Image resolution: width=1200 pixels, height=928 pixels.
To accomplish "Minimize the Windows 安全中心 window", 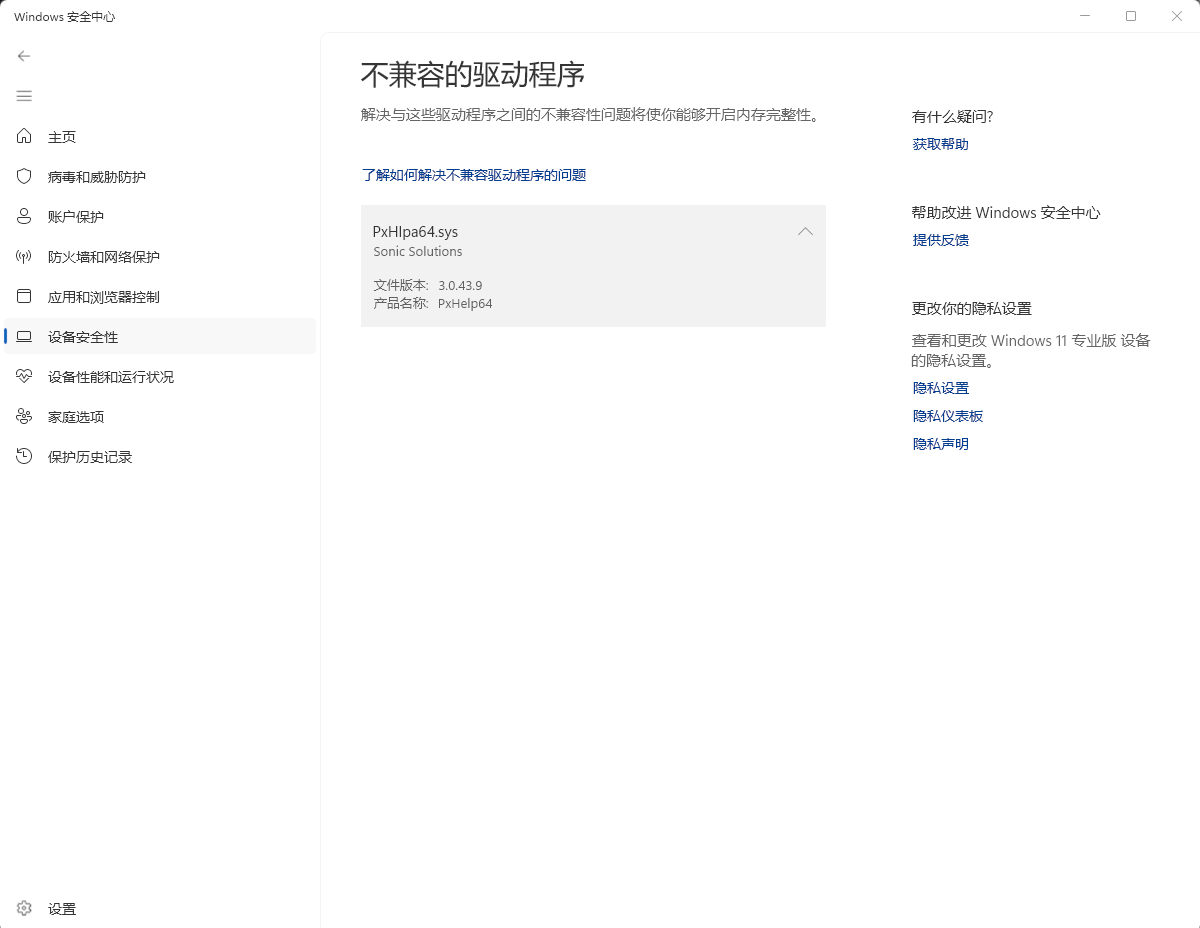I will [x=1085, y=16].
